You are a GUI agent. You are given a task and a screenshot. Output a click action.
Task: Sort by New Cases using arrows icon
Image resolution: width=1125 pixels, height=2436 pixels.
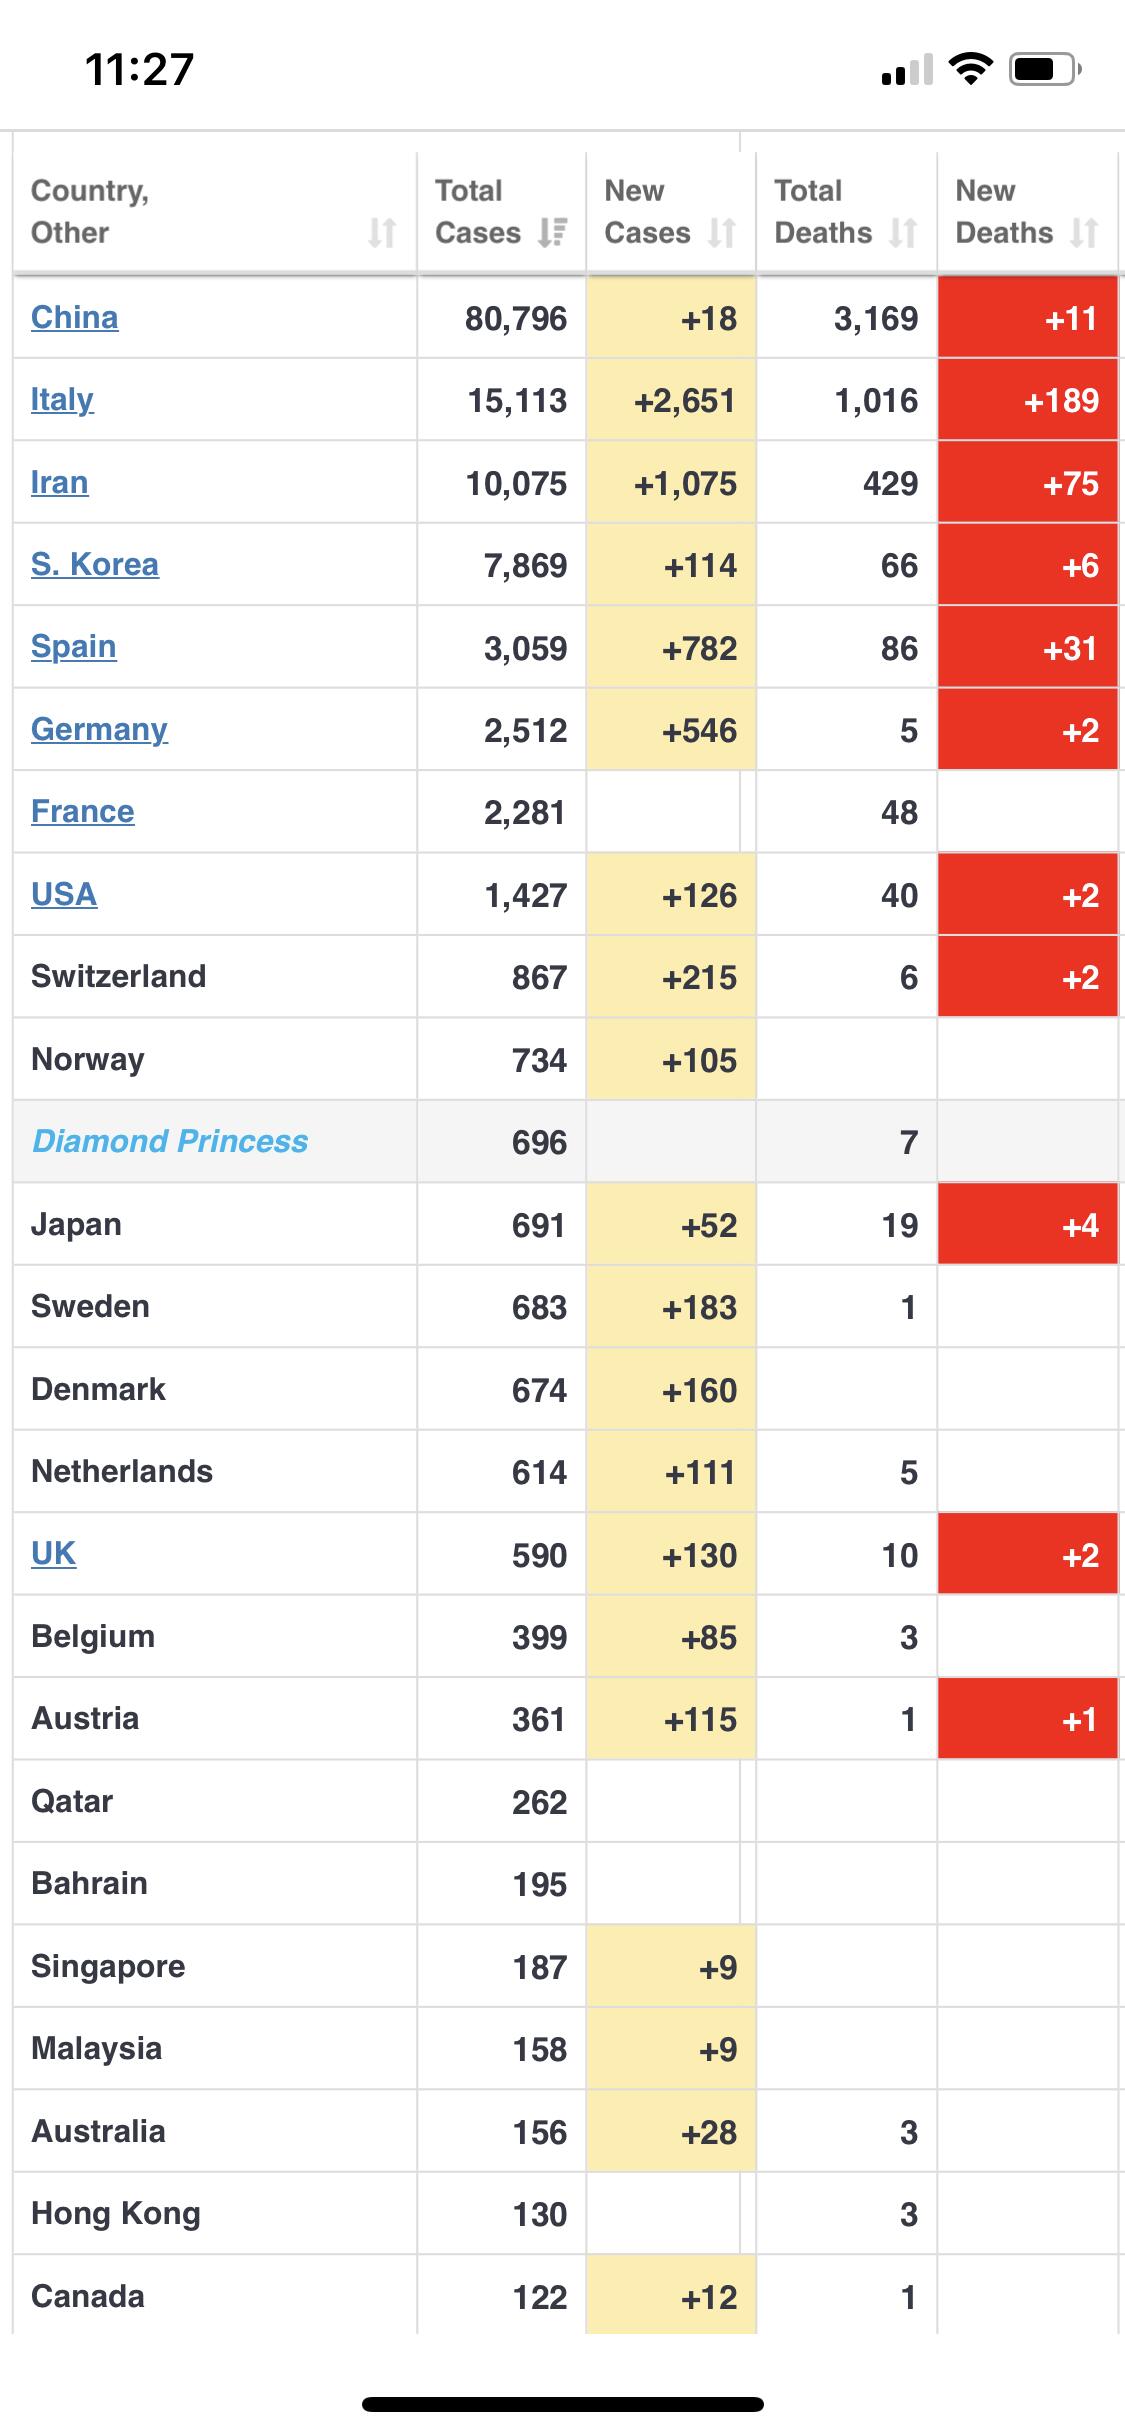pos(722,233)
